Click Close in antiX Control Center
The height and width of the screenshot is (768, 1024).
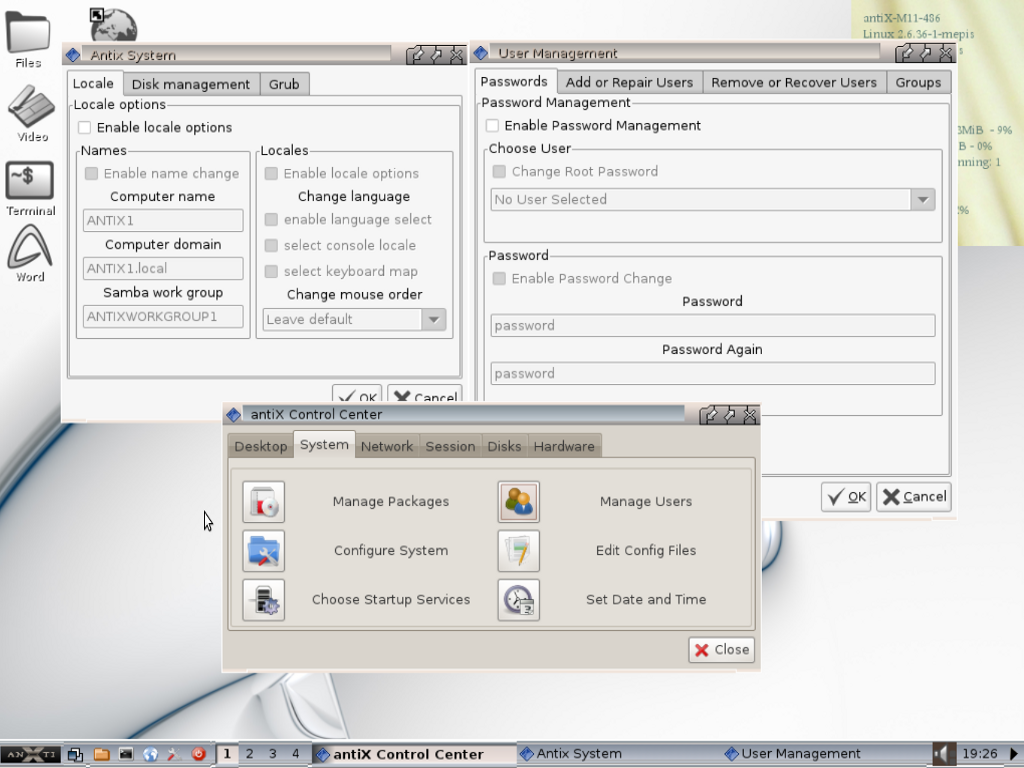click(x=722, y=650)
